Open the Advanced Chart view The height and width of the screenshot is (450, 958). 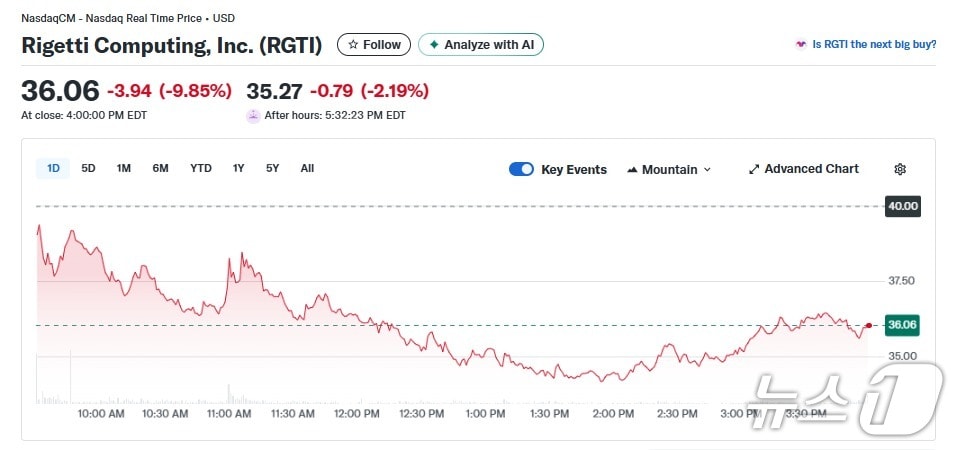[811, 169]
